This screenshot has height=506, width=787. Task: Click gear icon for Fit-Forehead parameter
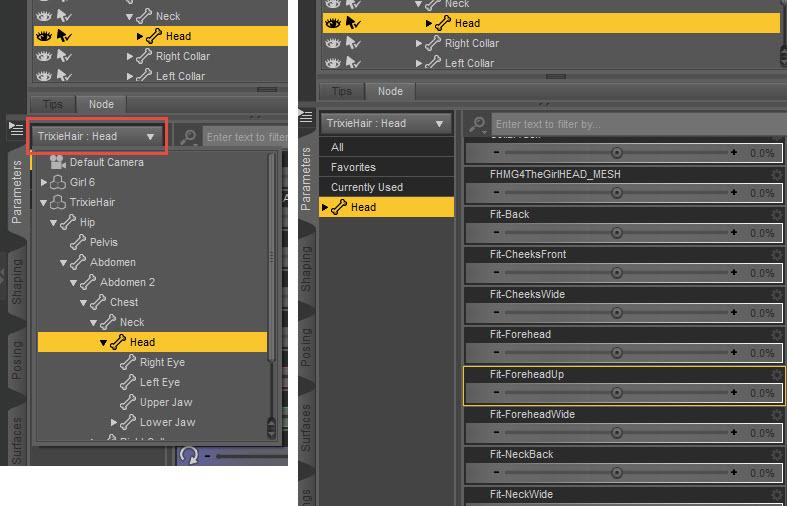[776, 335]
